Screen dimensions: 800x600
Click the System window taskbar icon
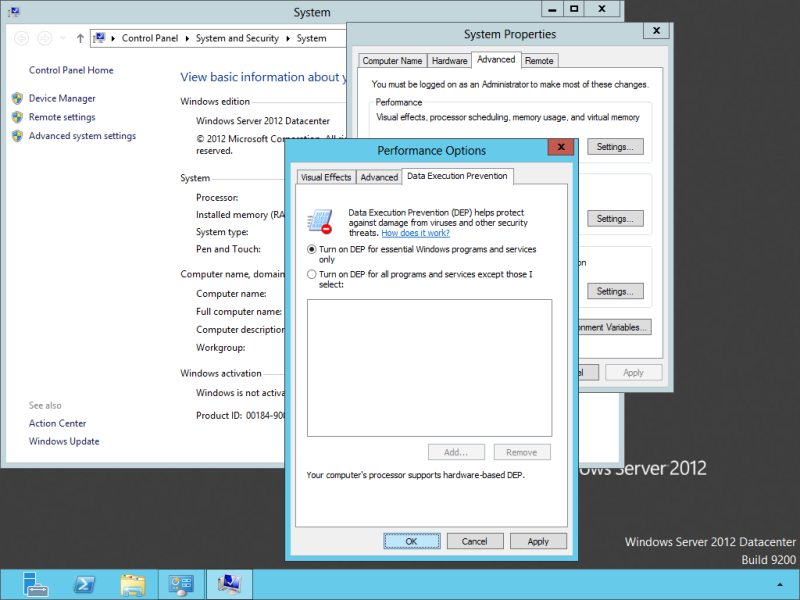(229, 585)
